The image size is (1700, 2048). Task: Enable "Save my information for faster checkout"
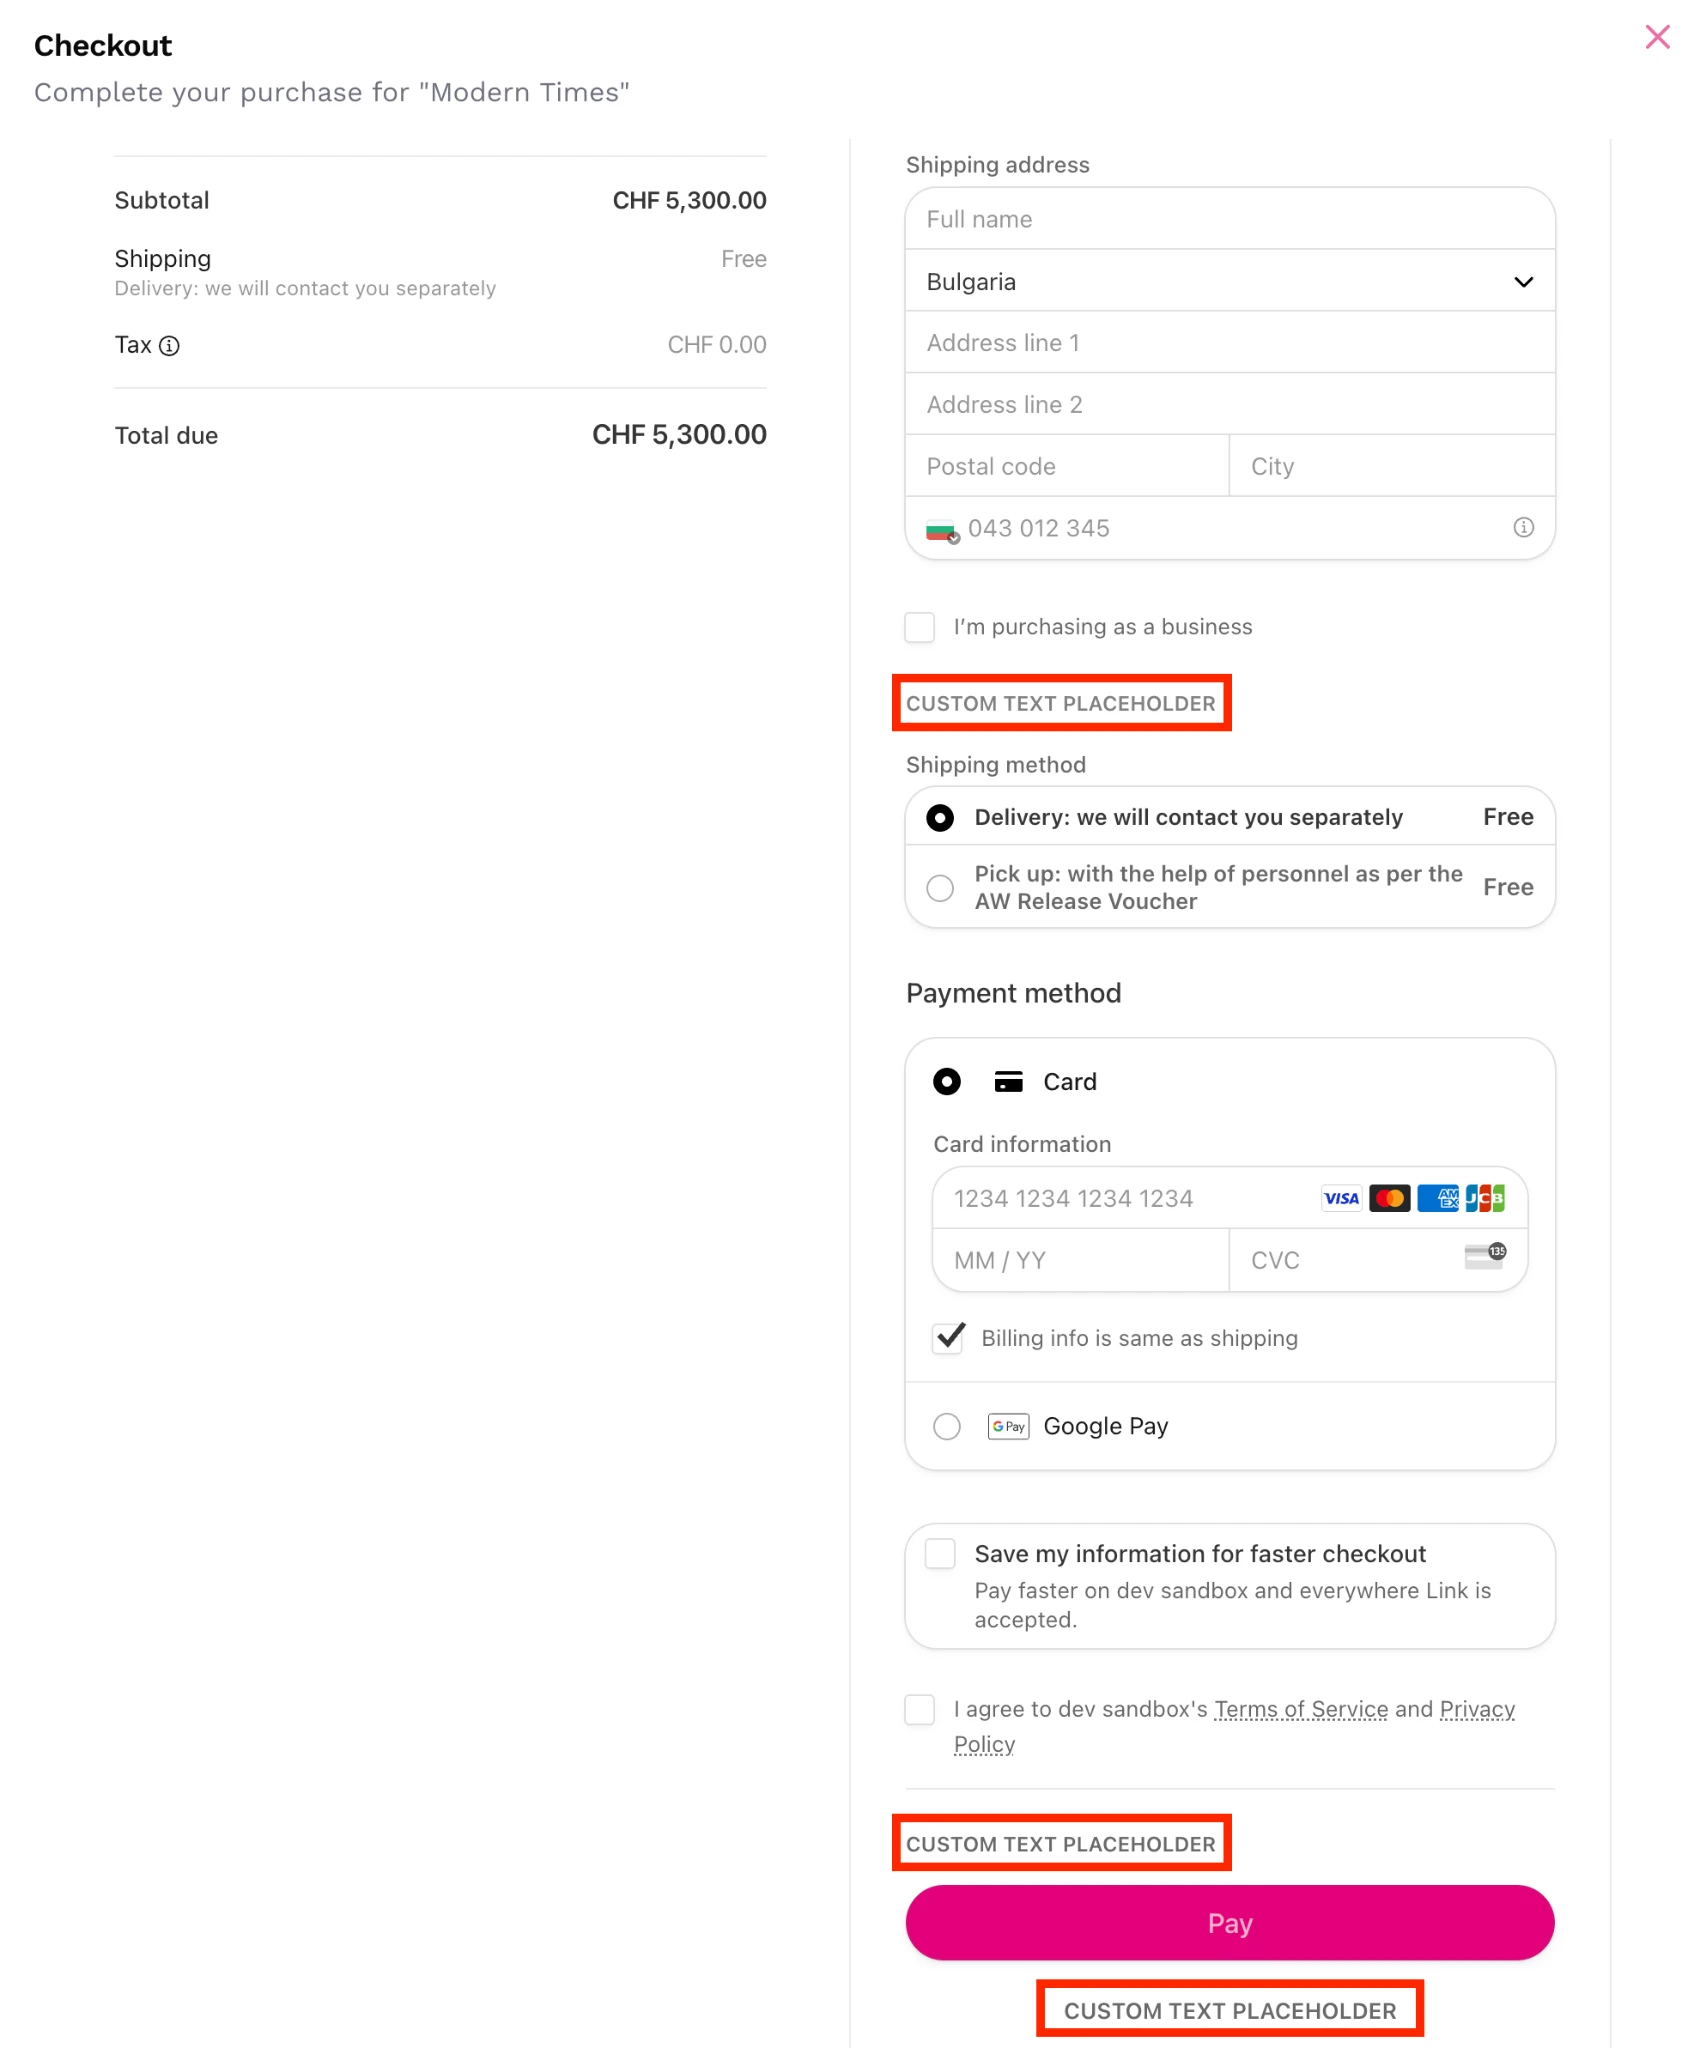pyautogui.click(x=940, y=1554)
